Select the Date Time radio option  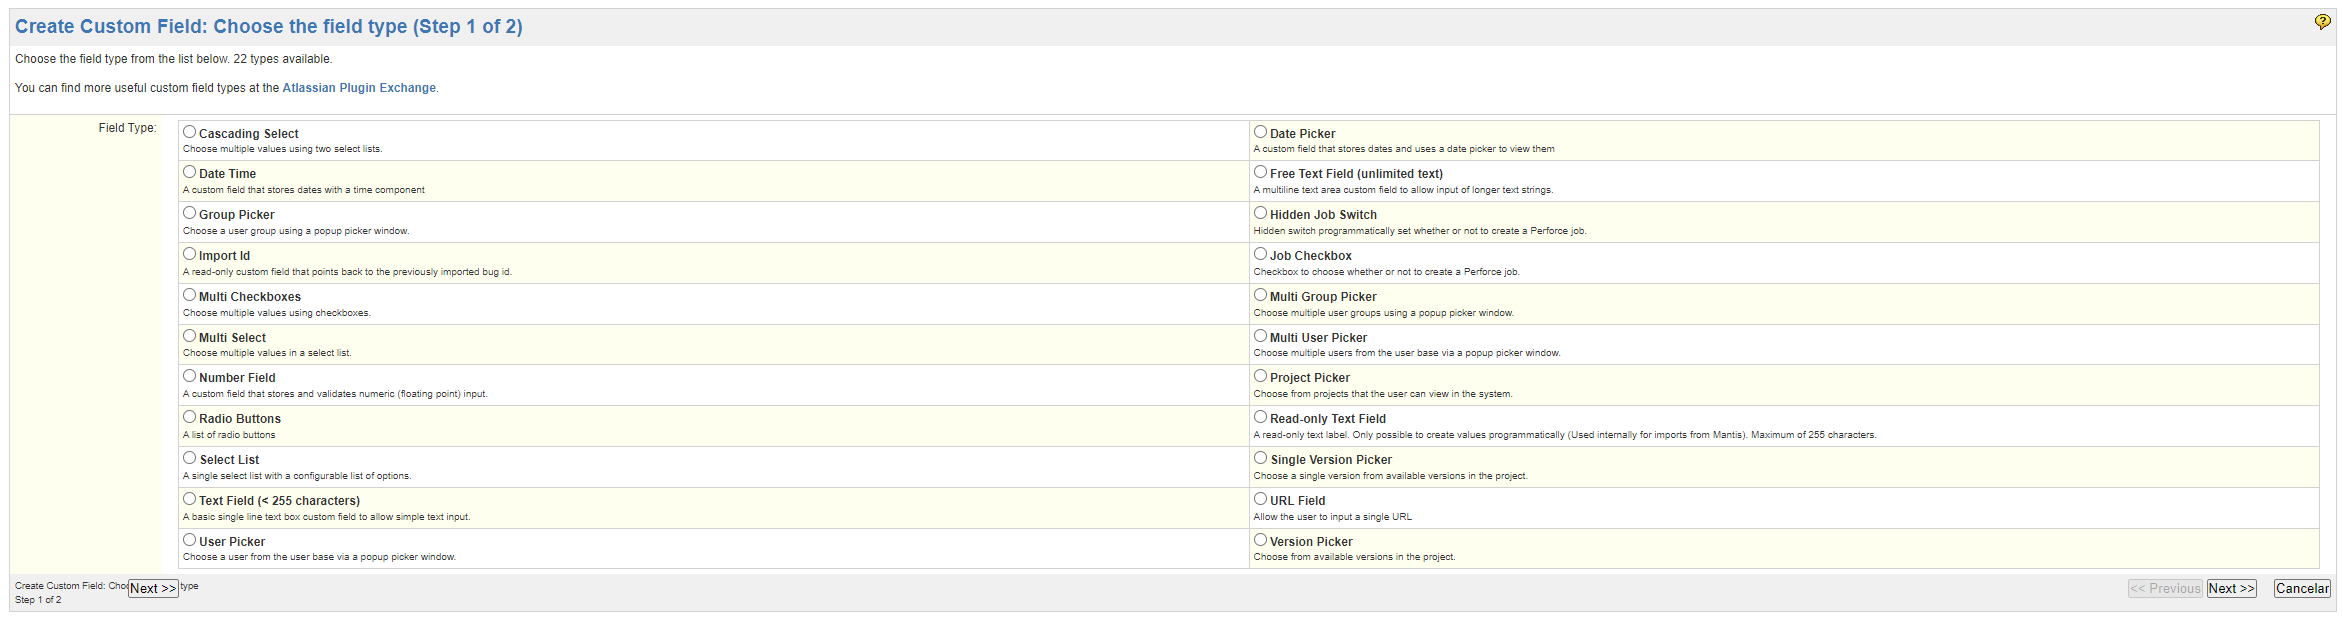(x=189, y=172)
